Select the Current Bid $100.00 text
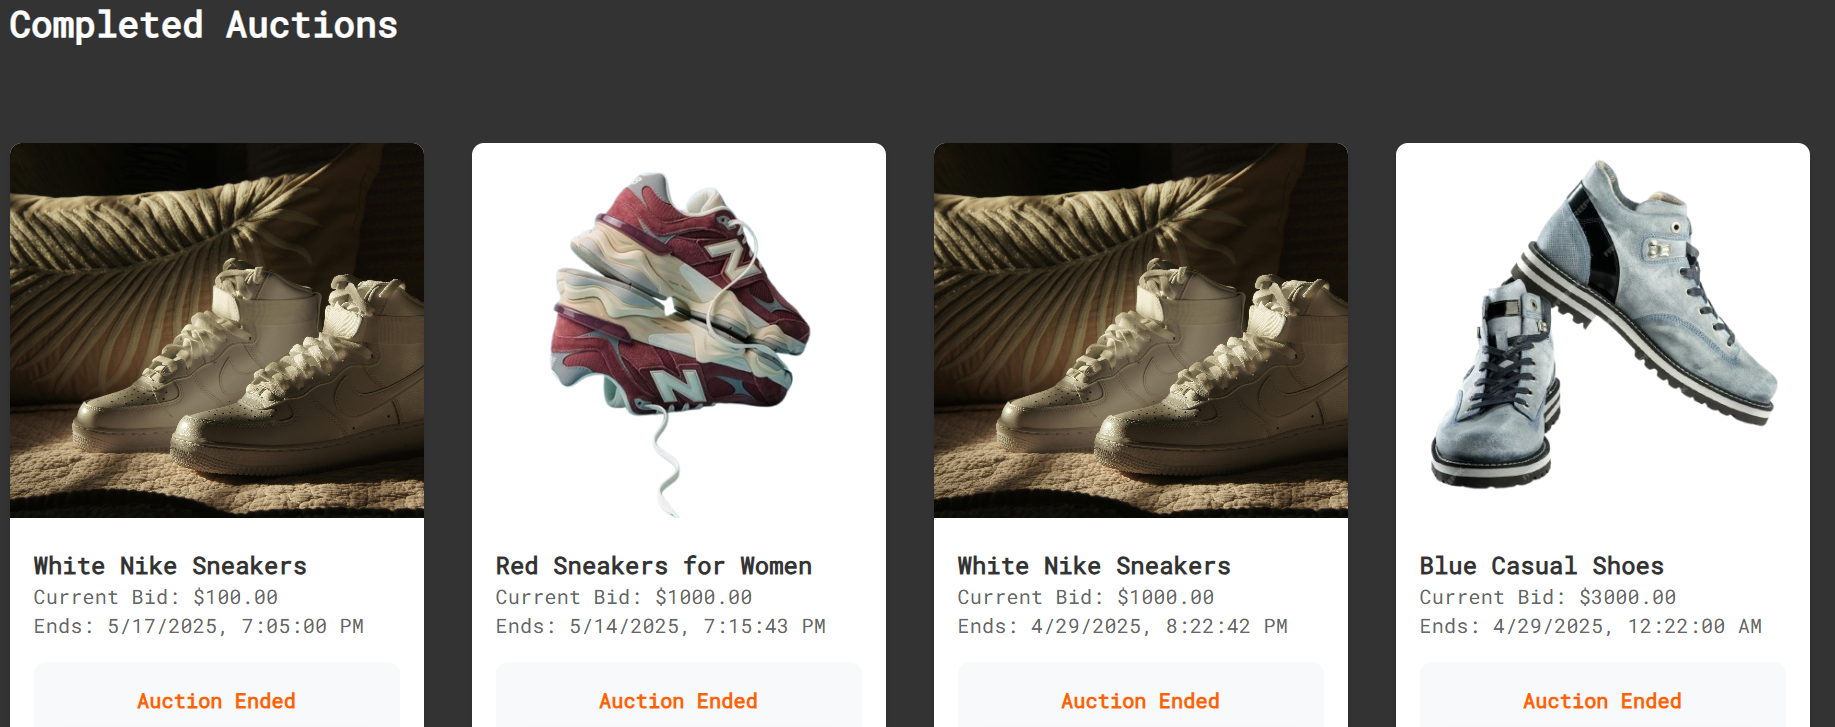 [x=156, y=597]
